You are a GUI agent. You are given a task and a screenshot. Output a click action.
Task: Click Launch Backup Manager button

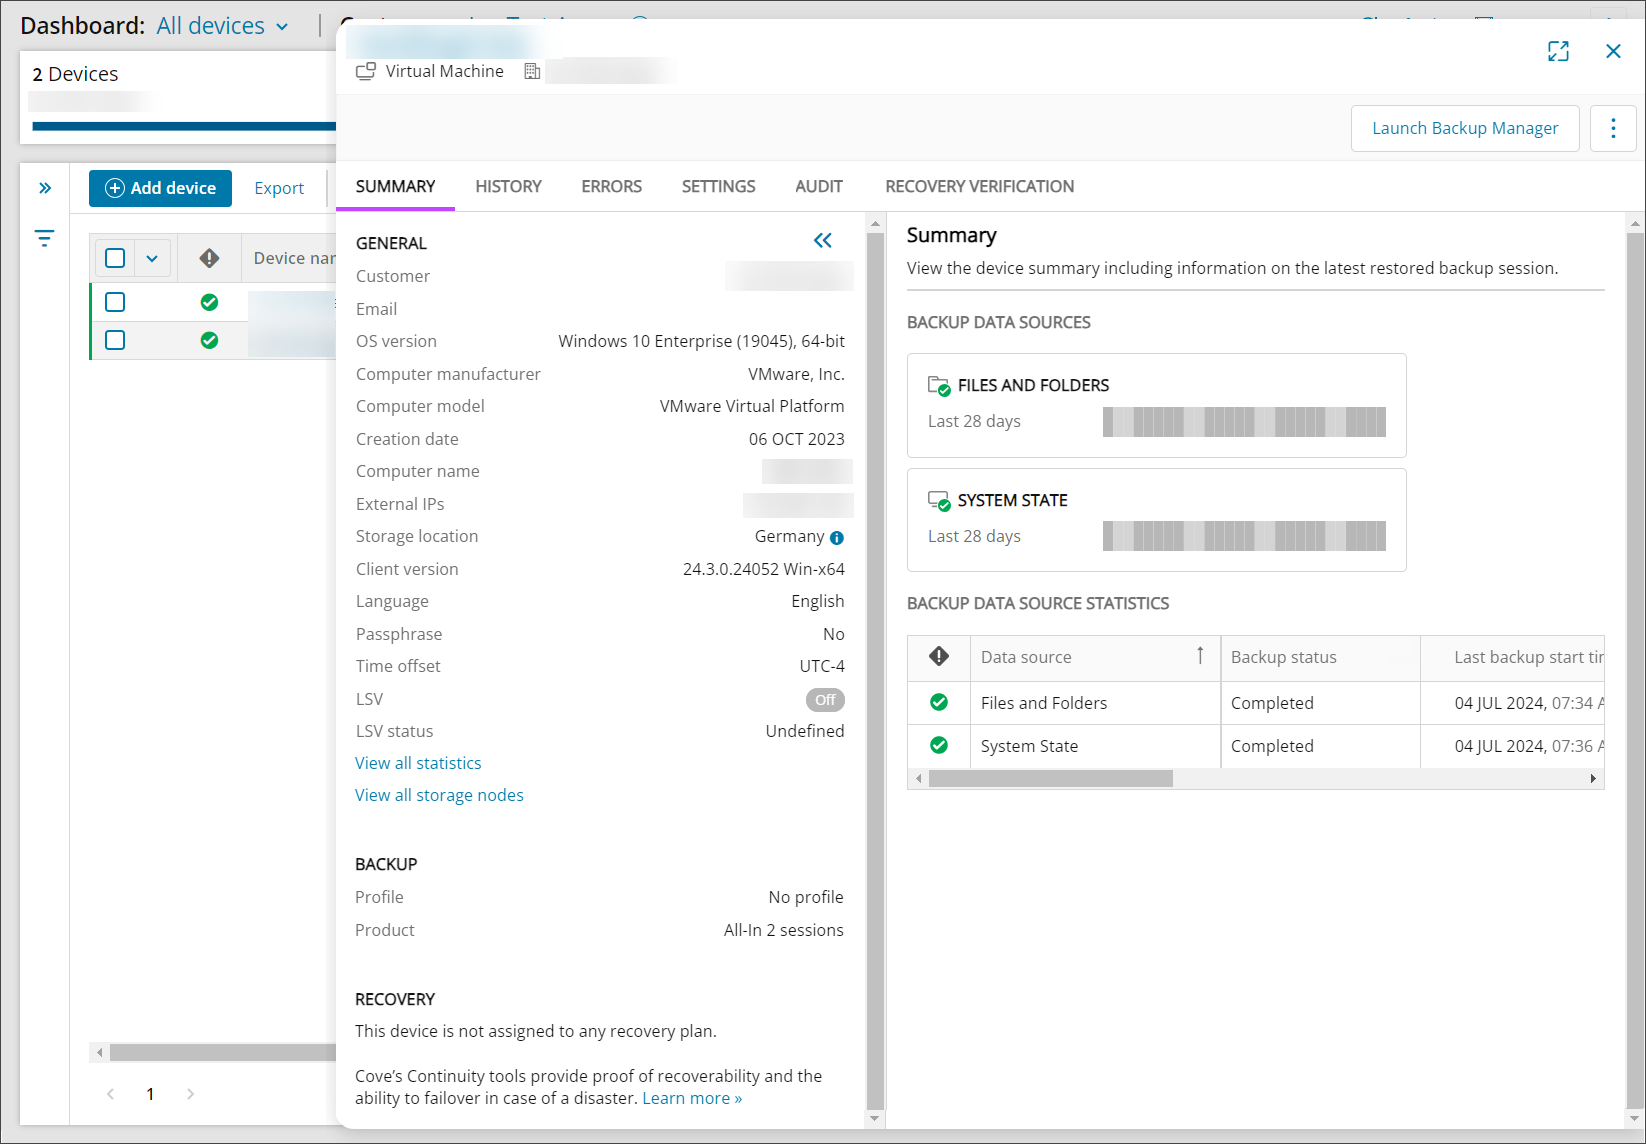tap(1464, 128)
